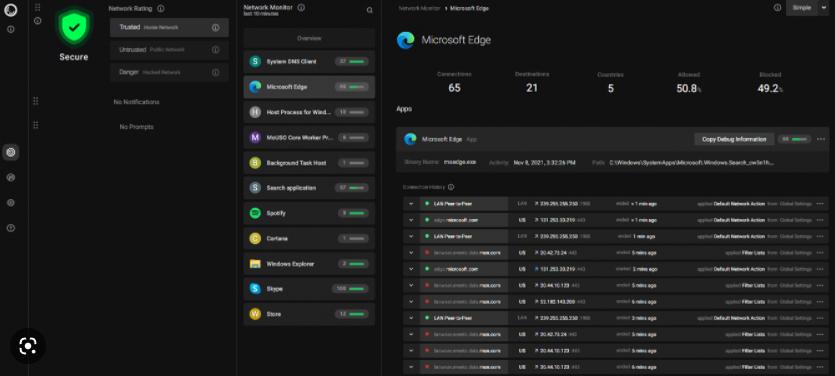The height and width of the screenshot is (376, 835).
Task: Click the msedge.exe binary name
Action: pyautogui.click(x=459, y=162)
